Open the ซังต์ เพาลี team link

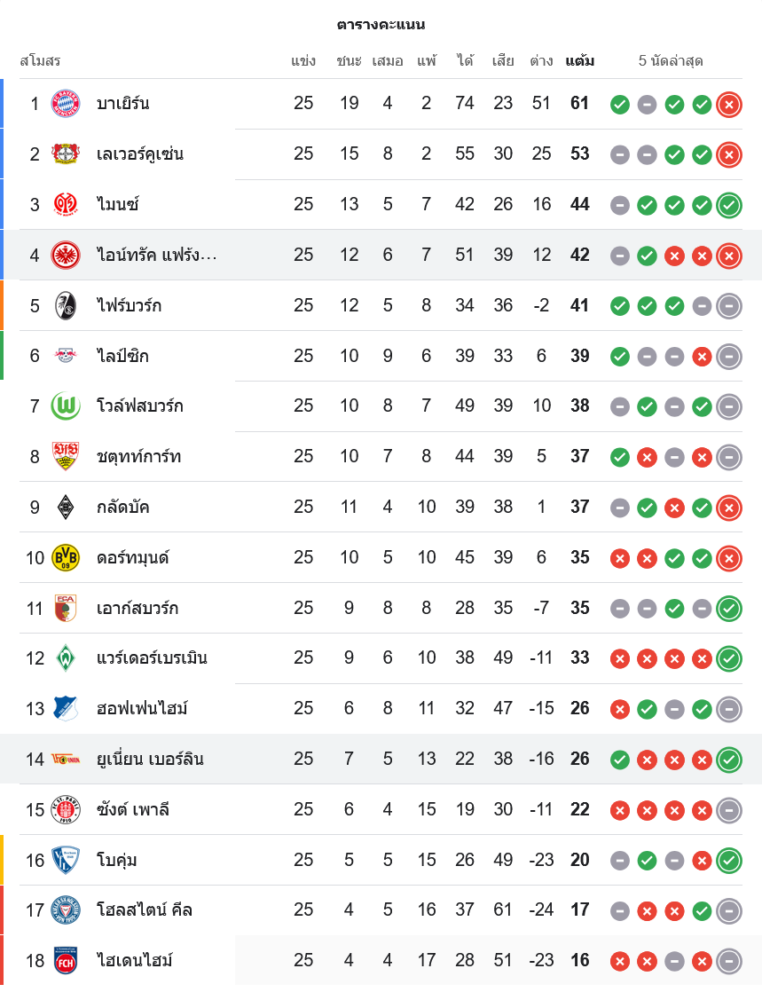tap(133, 809)
